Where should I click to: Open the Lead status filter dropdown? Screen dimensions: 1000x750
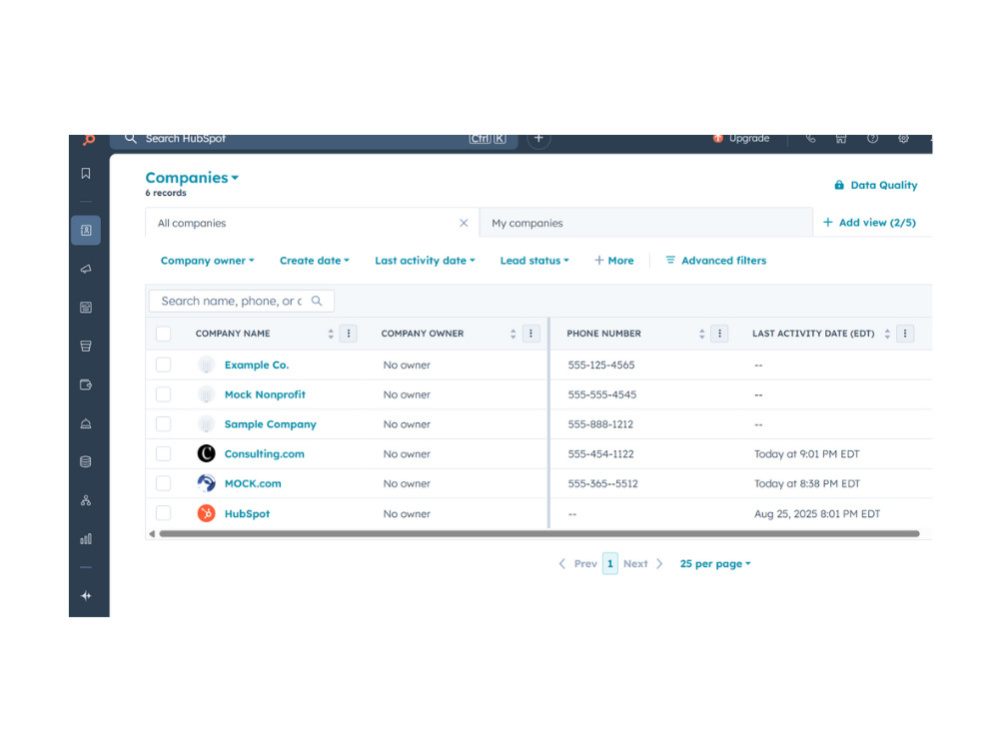534,260
